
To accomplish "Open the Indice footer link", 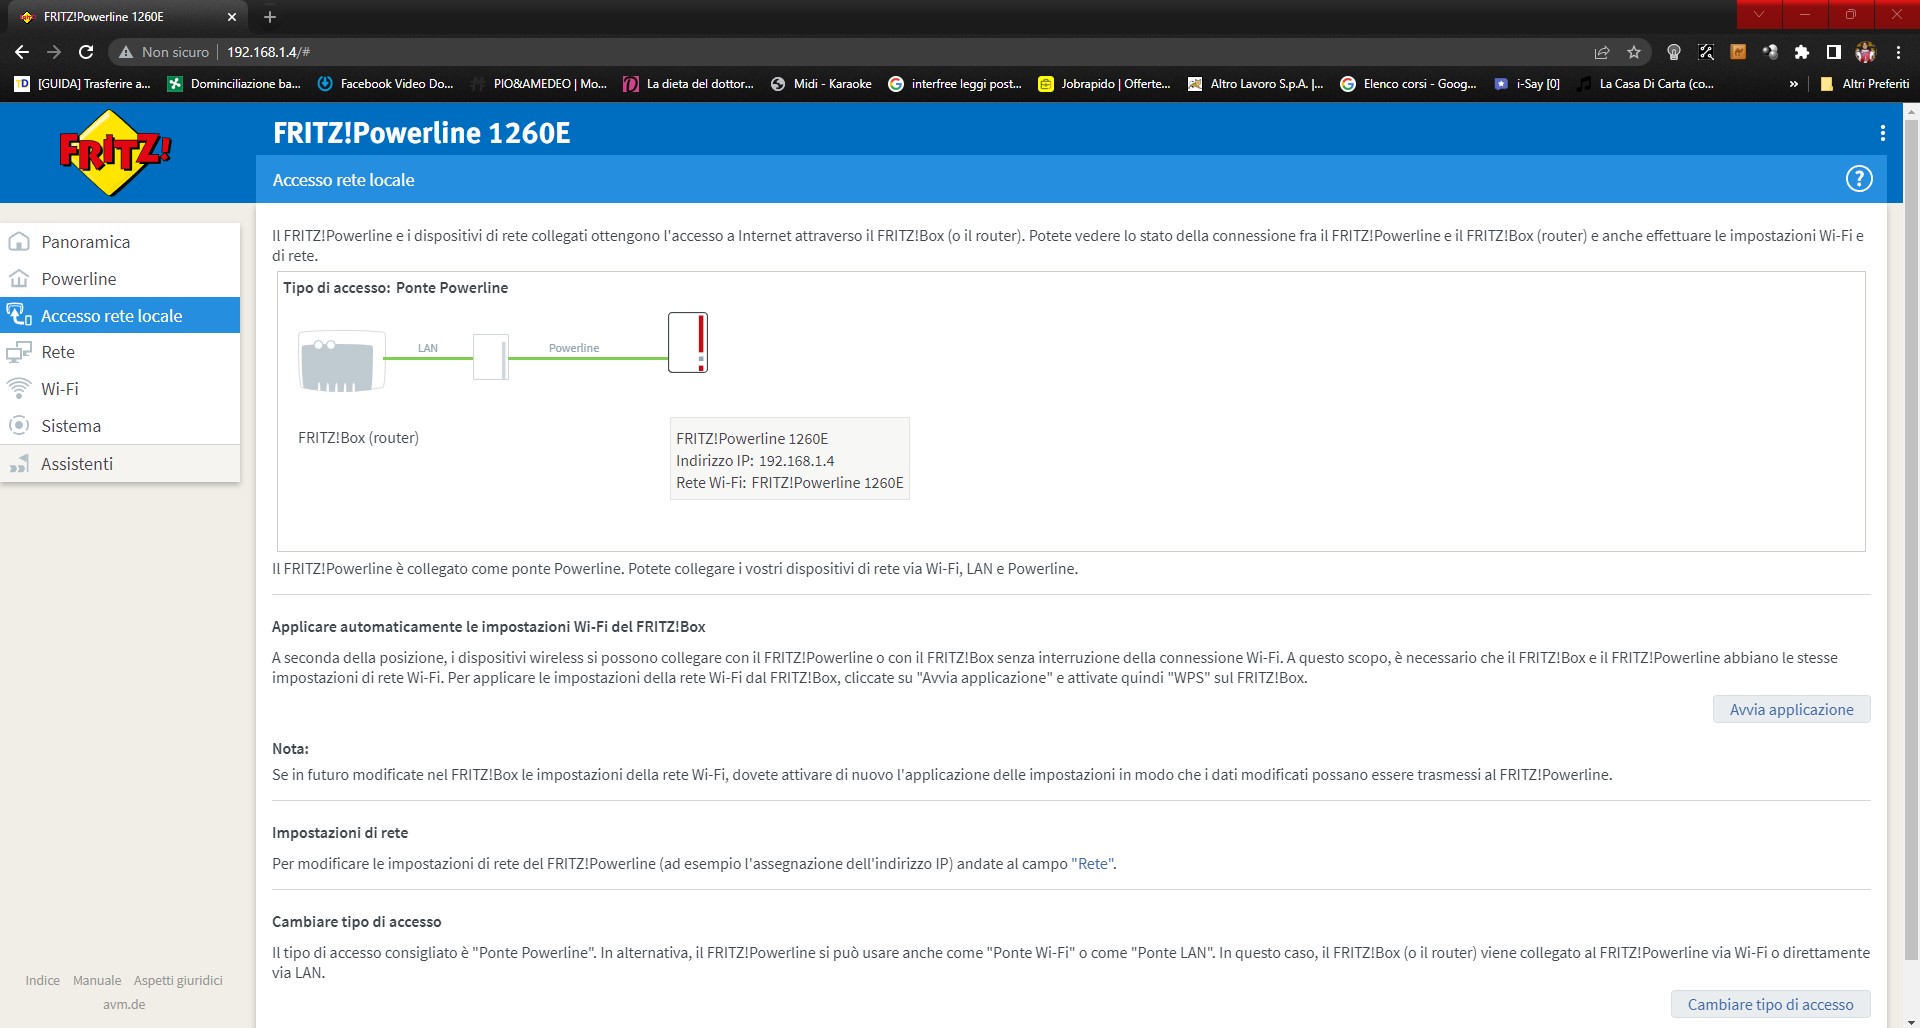I will 43,980.
